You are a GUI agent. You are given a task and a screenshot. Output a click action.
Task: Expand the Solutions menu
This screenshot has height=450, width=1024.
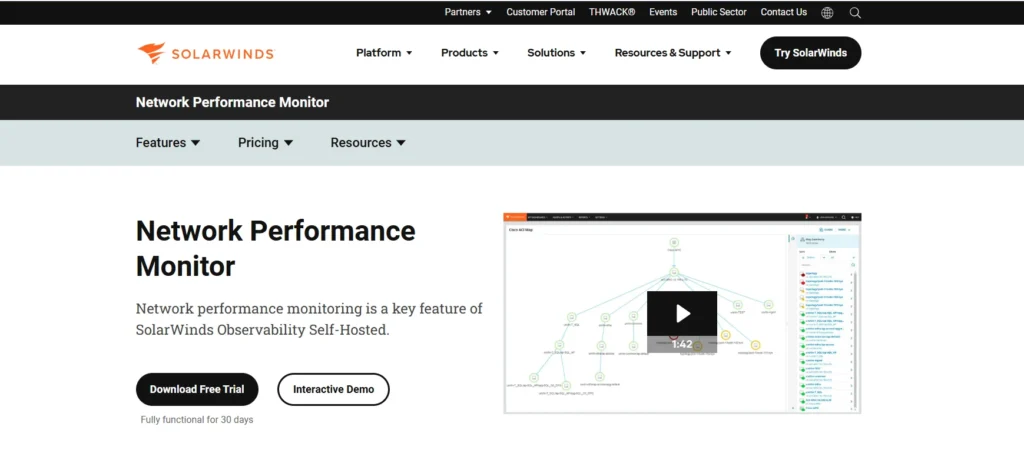click(x=556, y=53)
